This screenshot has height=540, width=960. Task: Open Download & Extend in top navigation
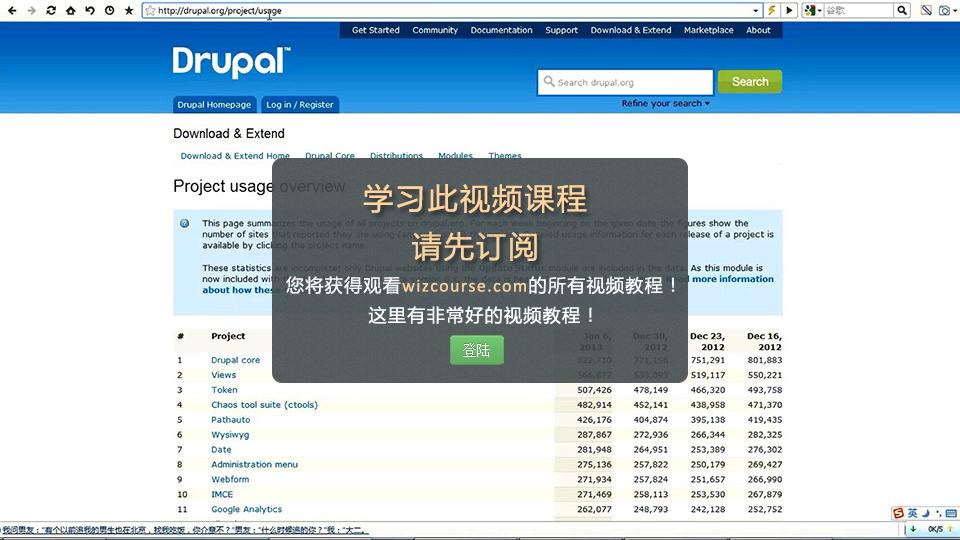[x=631, y=30]
